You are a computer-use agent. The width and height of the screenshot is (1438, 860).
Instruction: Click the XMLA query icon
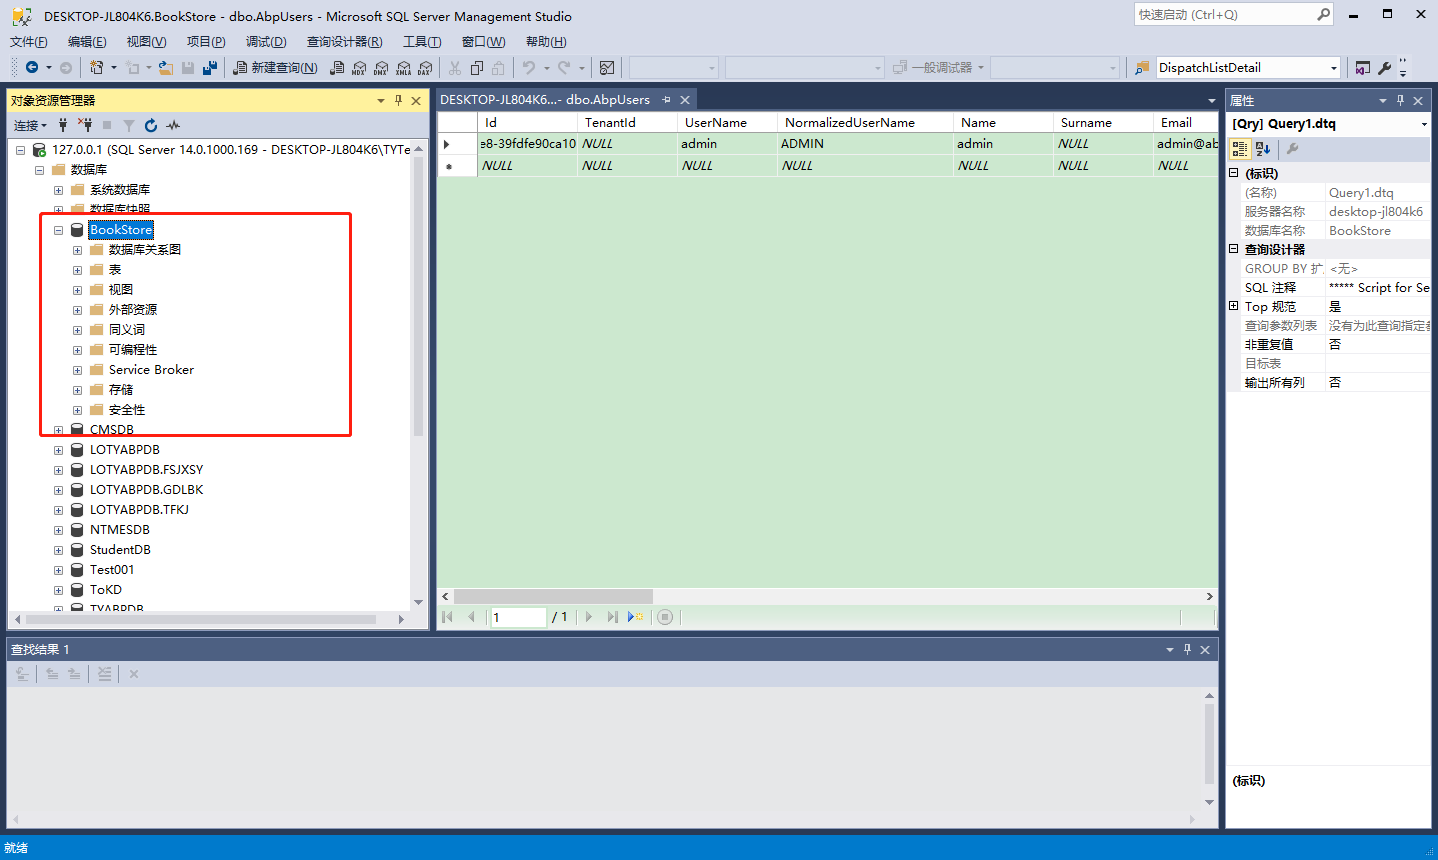[x=403, y=67]
